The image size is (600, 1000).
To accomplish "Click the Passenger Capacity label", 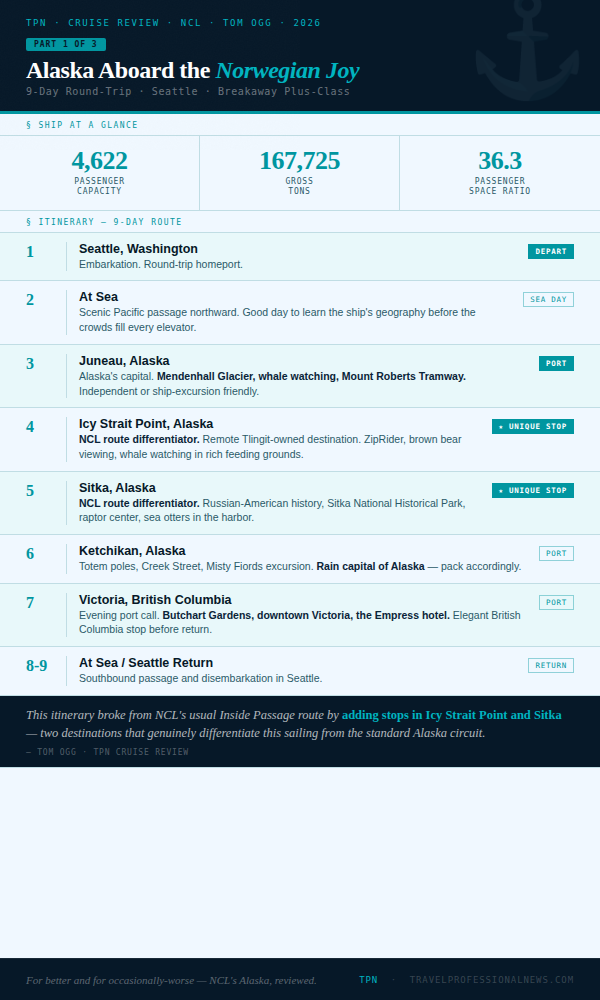I will coord(99,186).
